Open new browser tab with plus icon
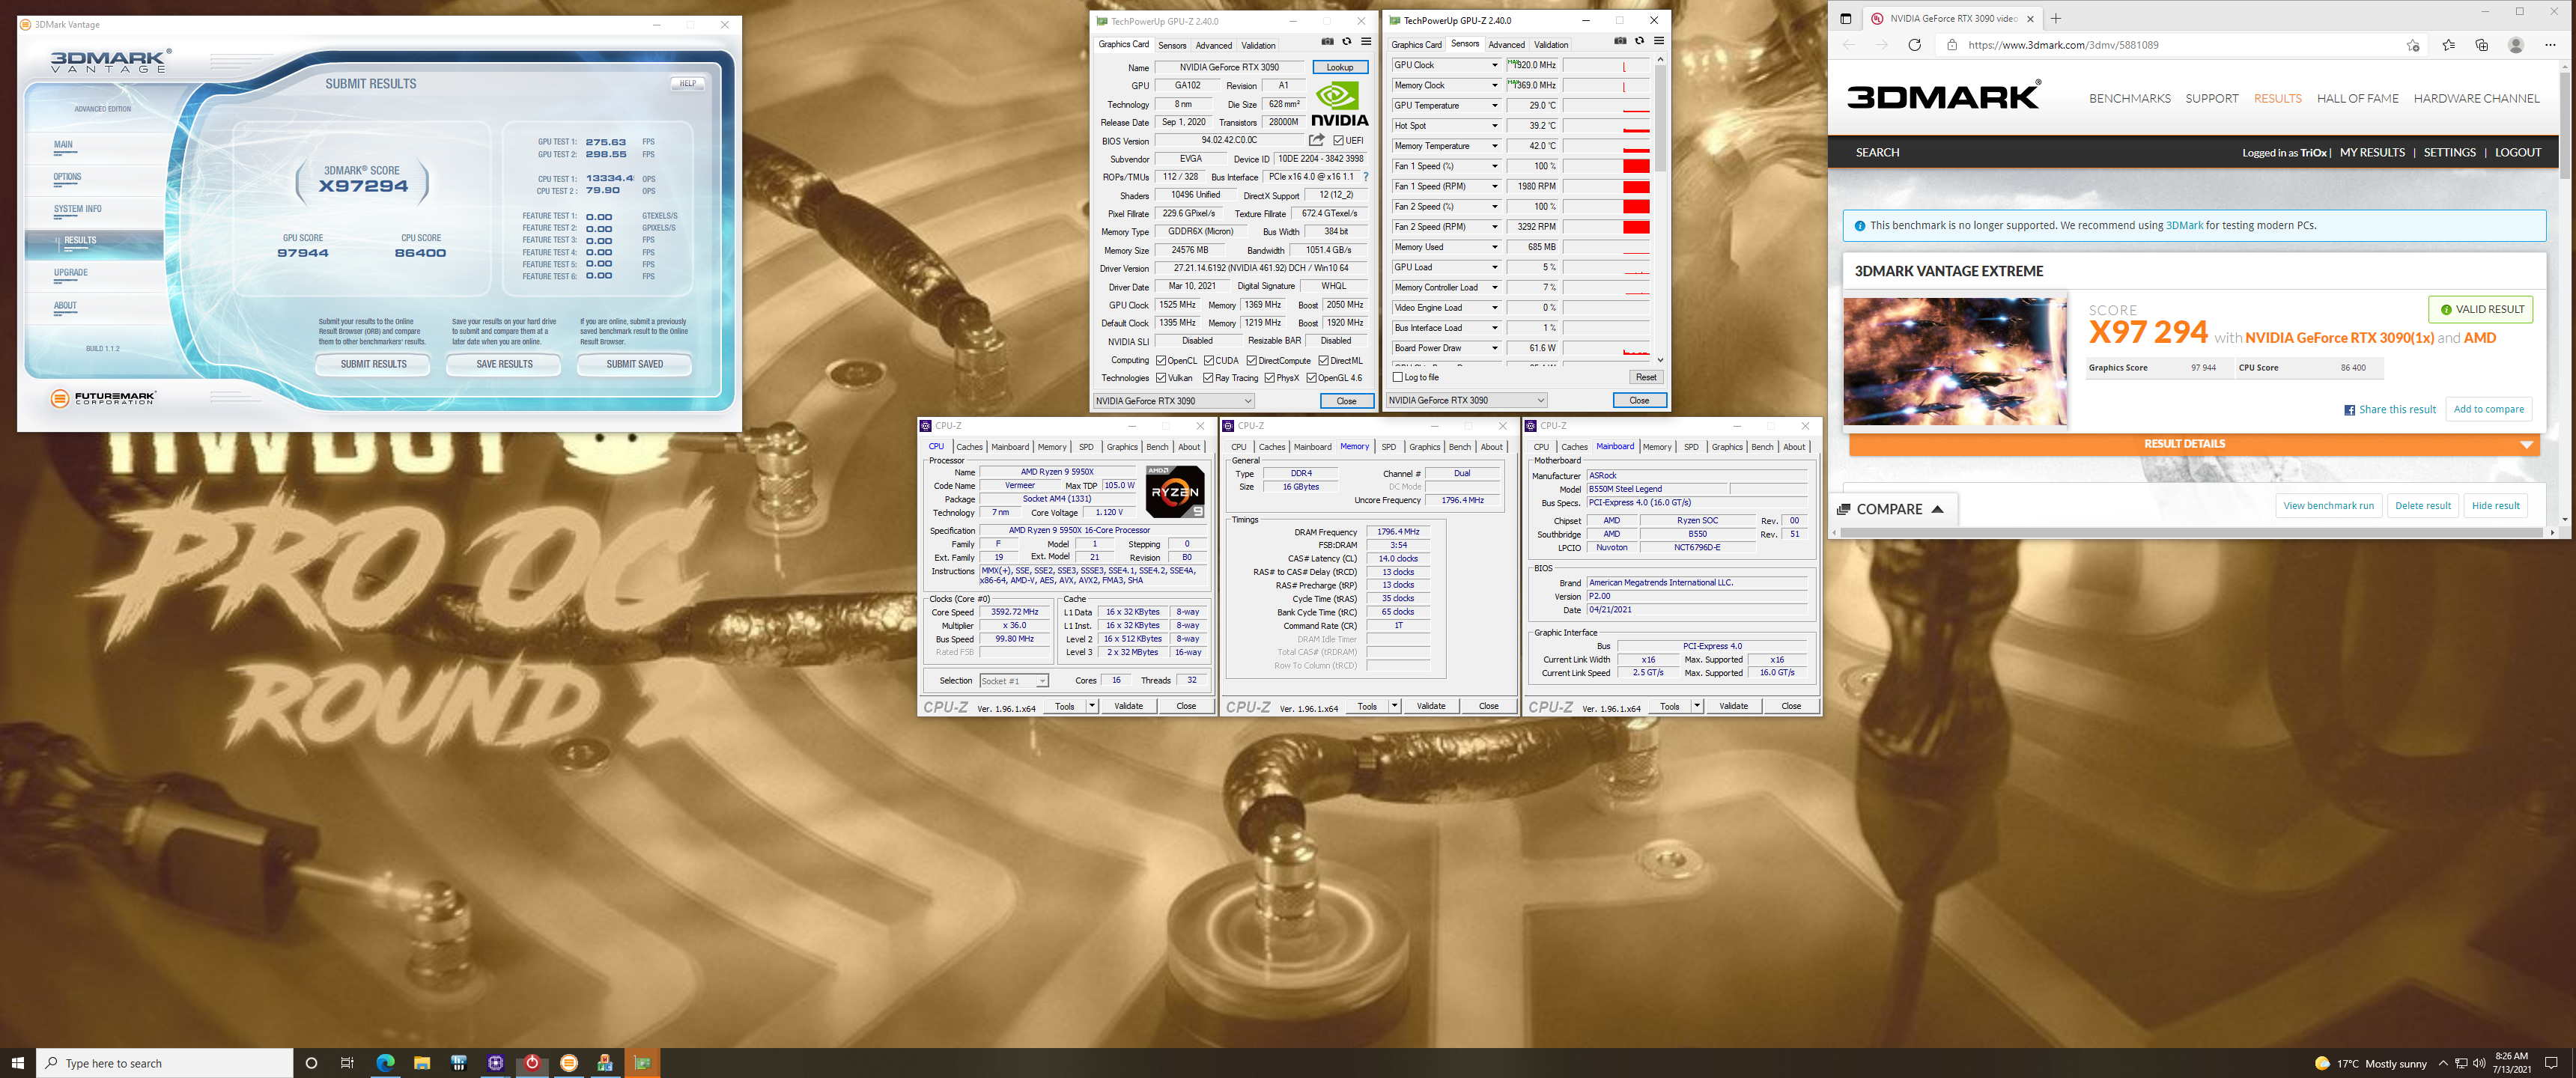This screenshot has height=1078, width=2576. coord(2055,18)
